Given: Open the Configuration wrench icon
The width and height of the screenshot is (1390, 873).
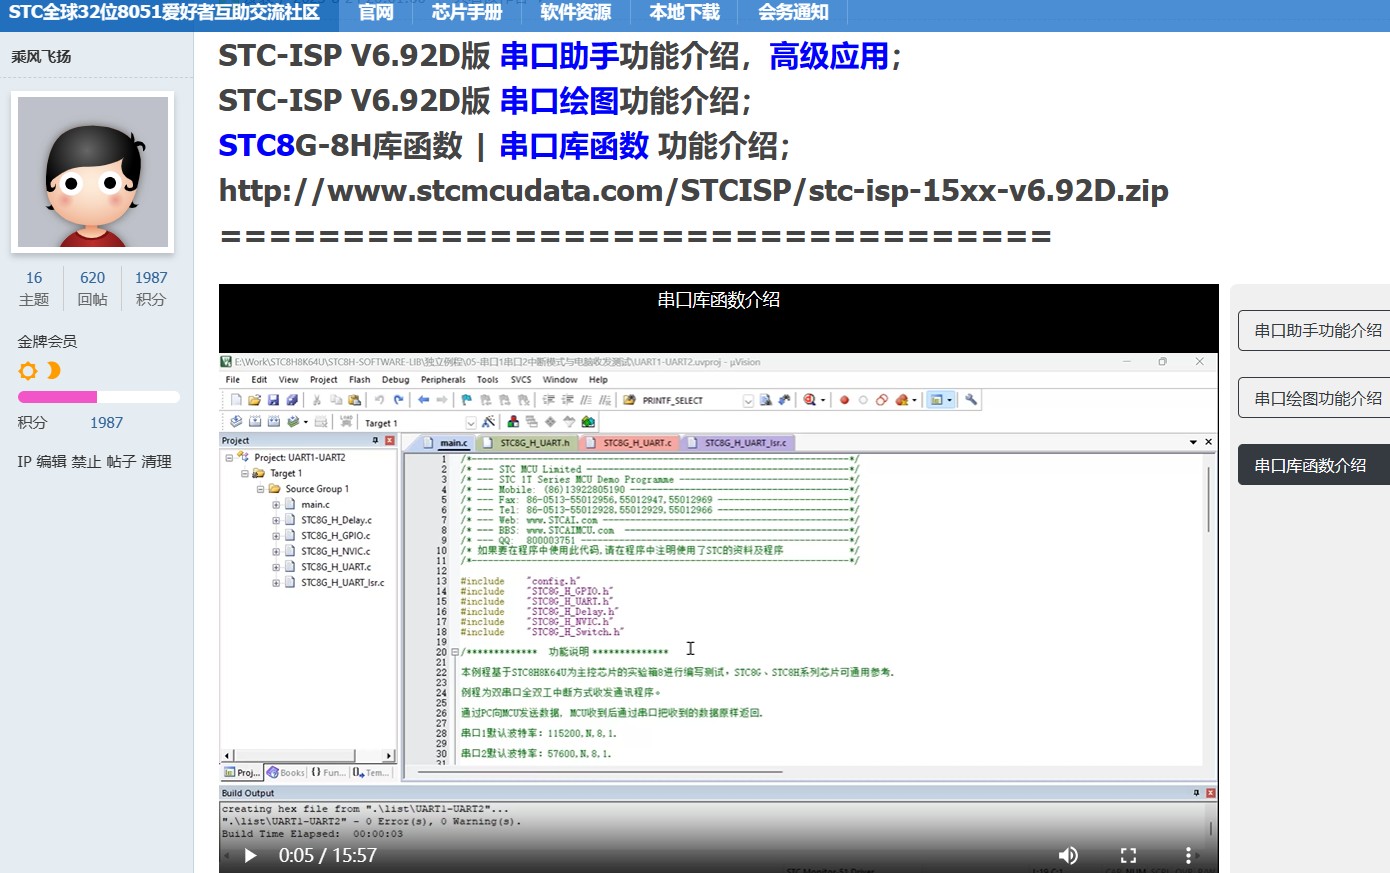Looking at the screenshot, I should (970, 400).
